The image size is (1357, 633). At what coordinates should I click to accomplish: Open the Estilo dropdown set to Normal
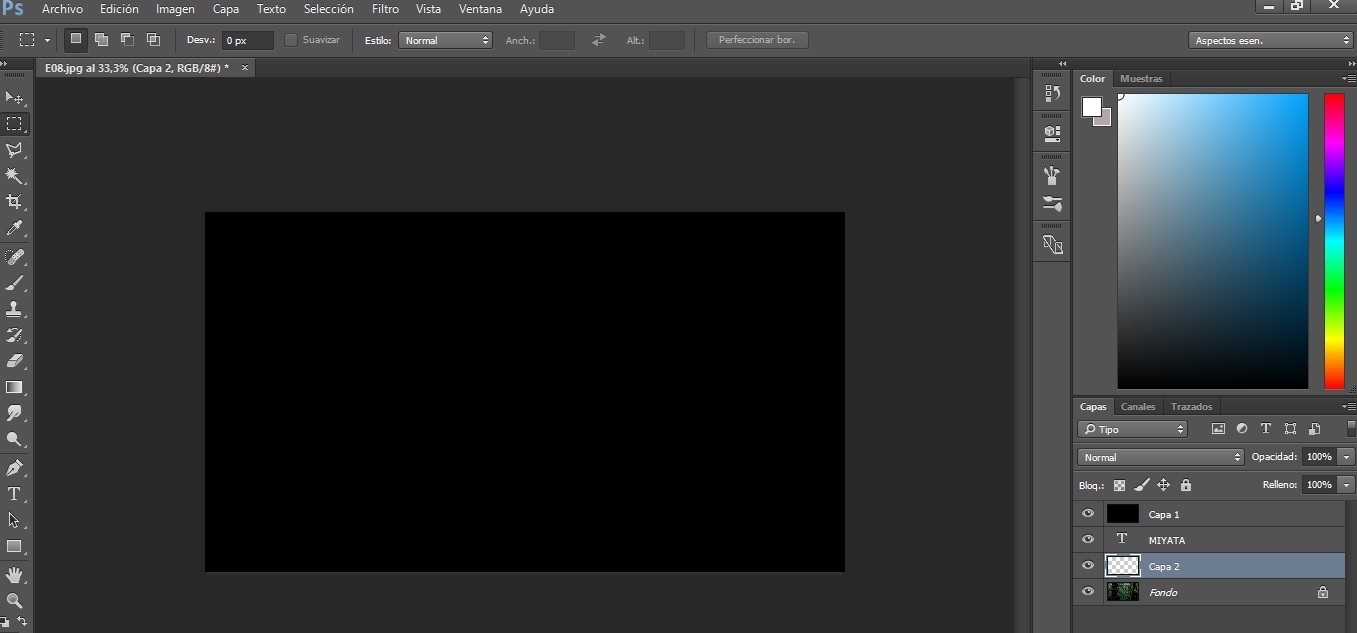coord(445,40)
